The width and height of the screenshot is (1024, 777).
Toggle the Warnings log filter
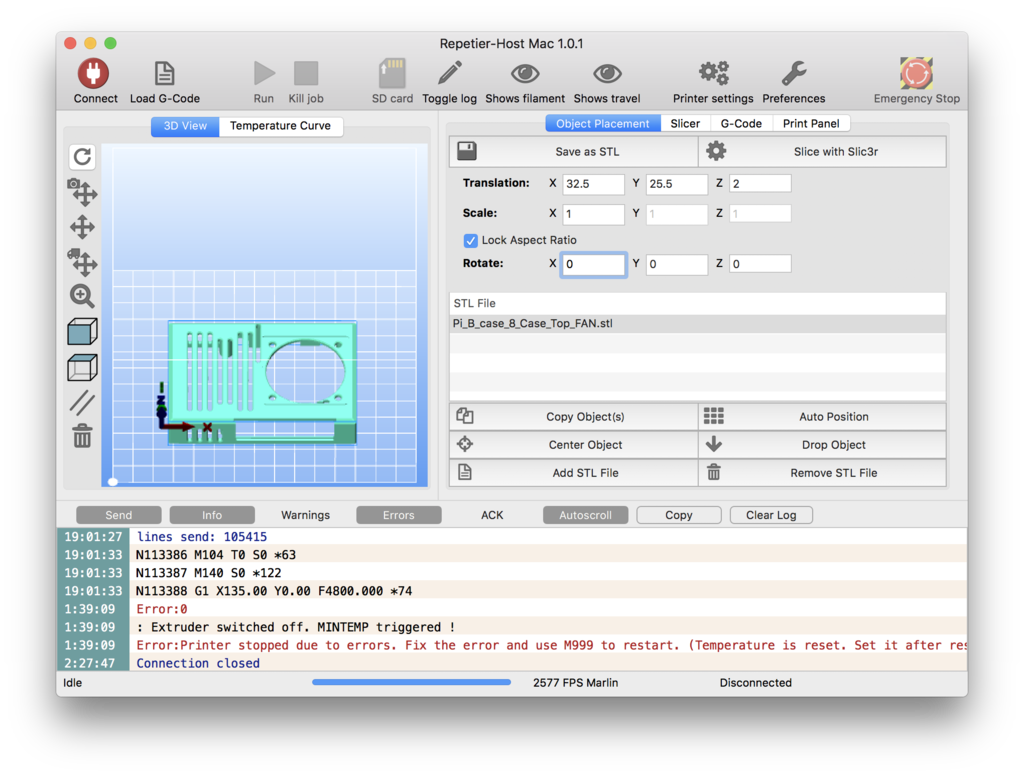pos(305,515)
